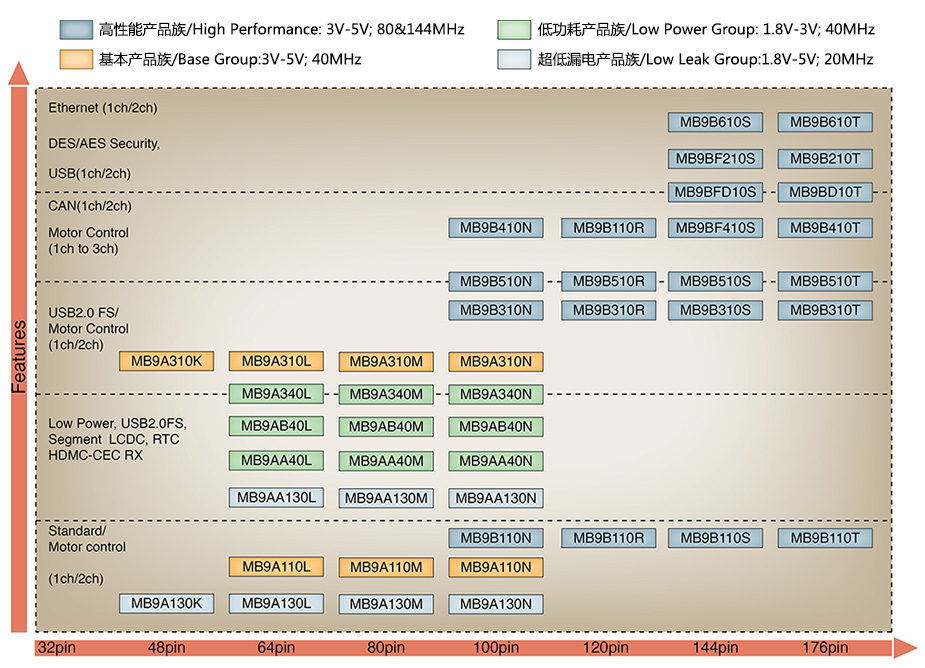This screenshot has height=668, width=925.
Task: Select the MB9AA40N product box
Action: 496,461
